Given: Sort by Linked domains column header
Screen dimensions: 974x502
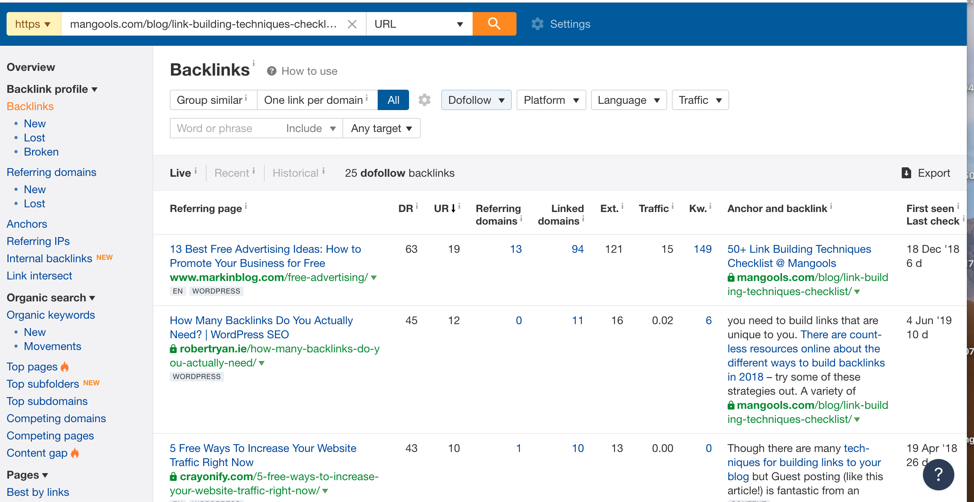Looking at the screenshot, I should tap(561, 214).
